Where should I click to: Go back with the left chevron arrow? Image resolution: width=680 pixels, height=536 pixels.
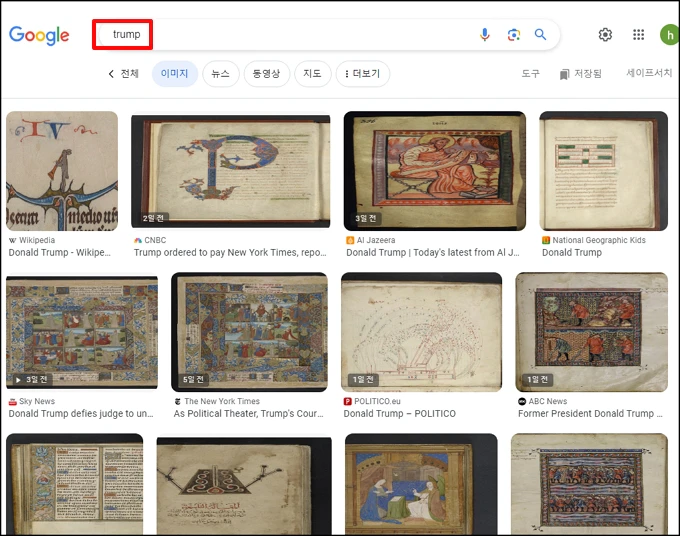pyautogui.click(x=111, y=74)
